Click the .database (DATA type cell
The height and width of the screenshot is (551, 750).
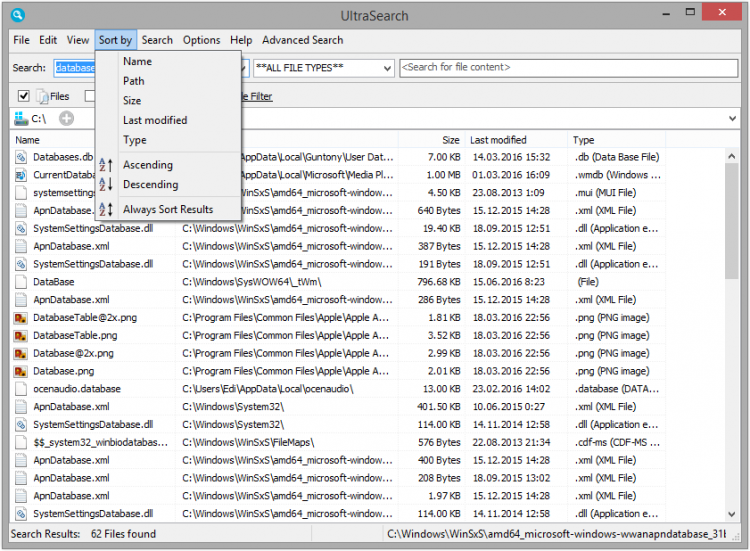point(617,389)
